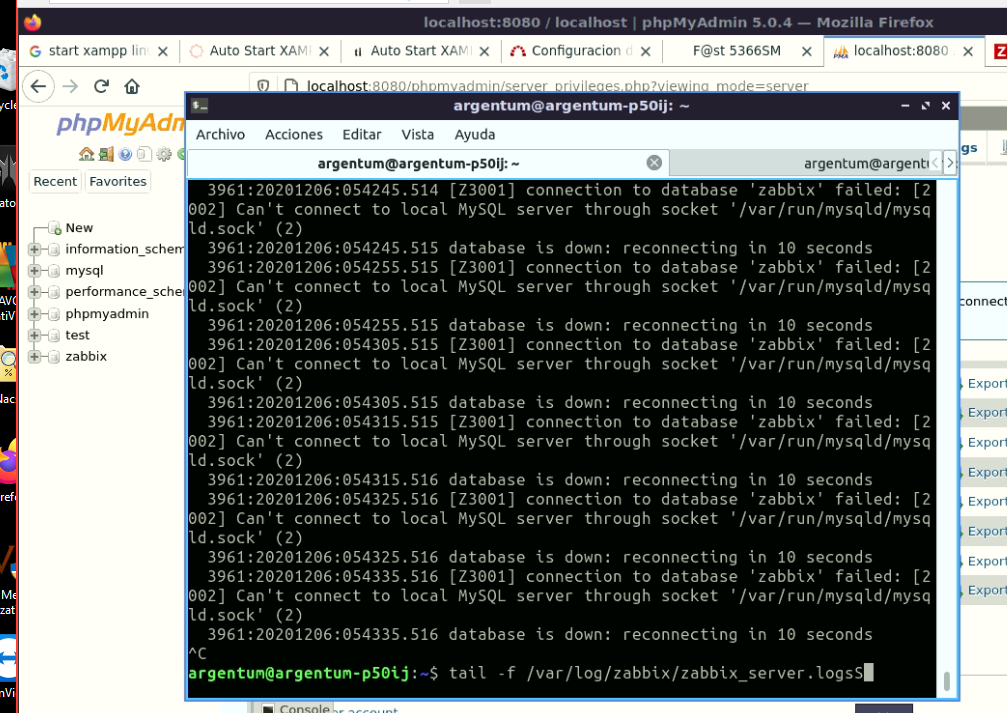Close the 'start xampp lin' Firefox tab
The height and width of the screenshot is (713, 1007).
(163, 51)
